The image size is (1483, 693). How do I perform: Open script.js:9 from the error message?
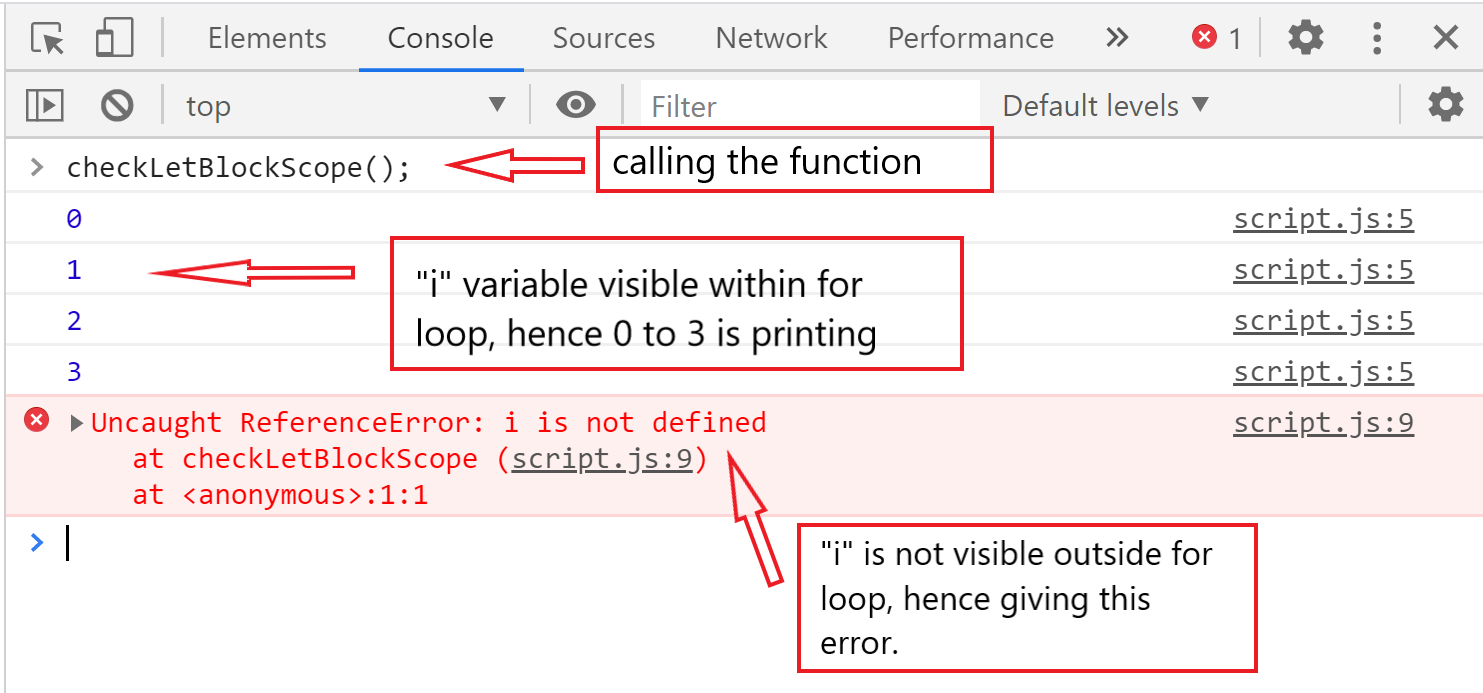coord(1323,422)
